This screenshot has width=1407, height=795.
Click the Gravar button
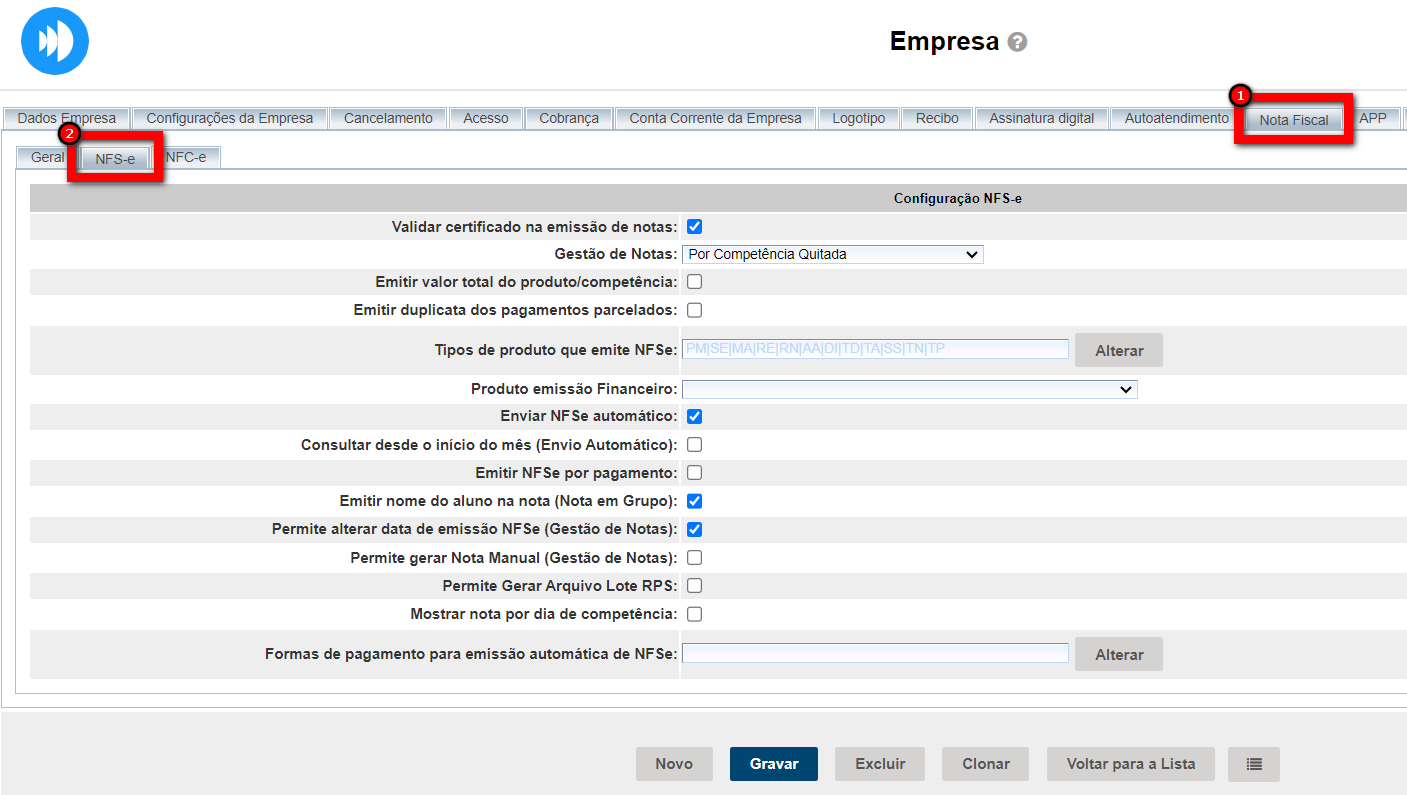point(773,764)
